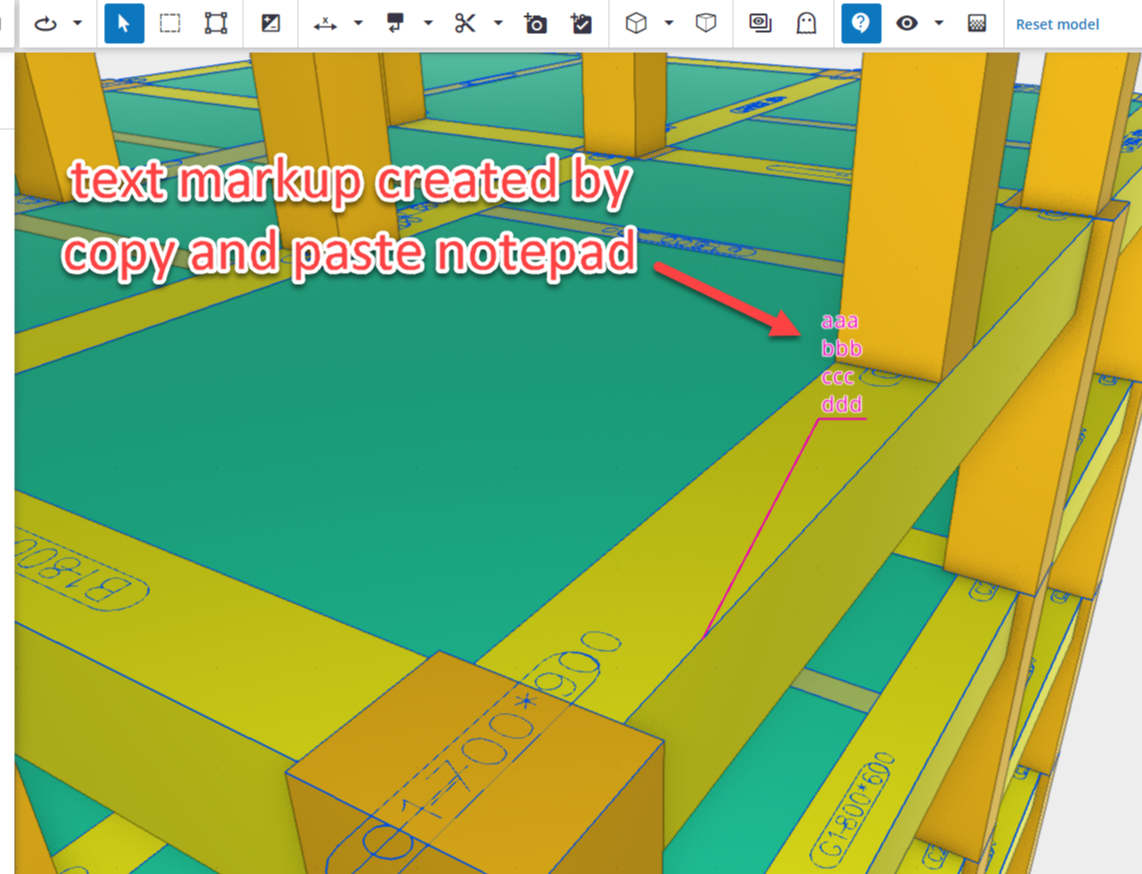Open the image overlay tool
This screenshot has height=874, width=1142.
coord(761,23)
